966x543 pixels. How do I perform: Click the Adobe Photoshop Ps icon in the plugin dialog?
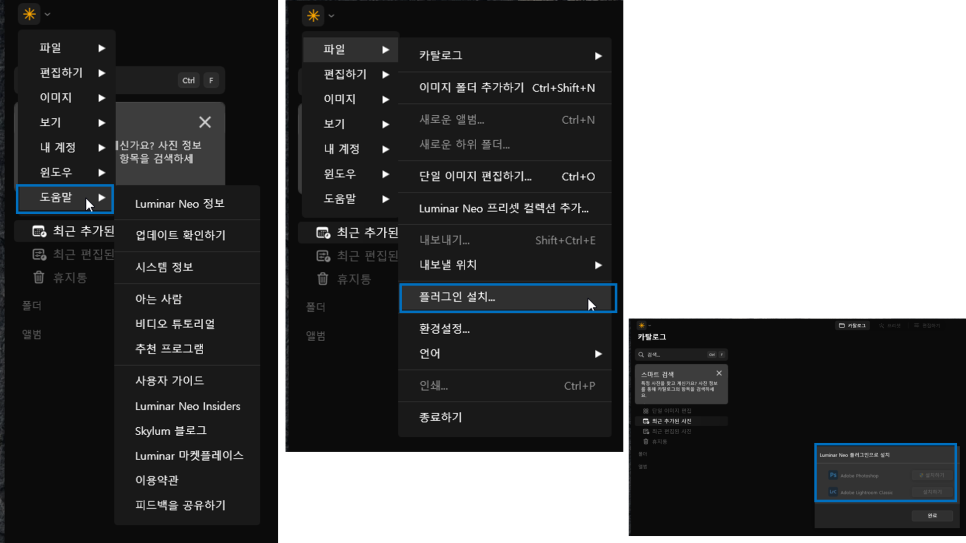click(833, 475)
